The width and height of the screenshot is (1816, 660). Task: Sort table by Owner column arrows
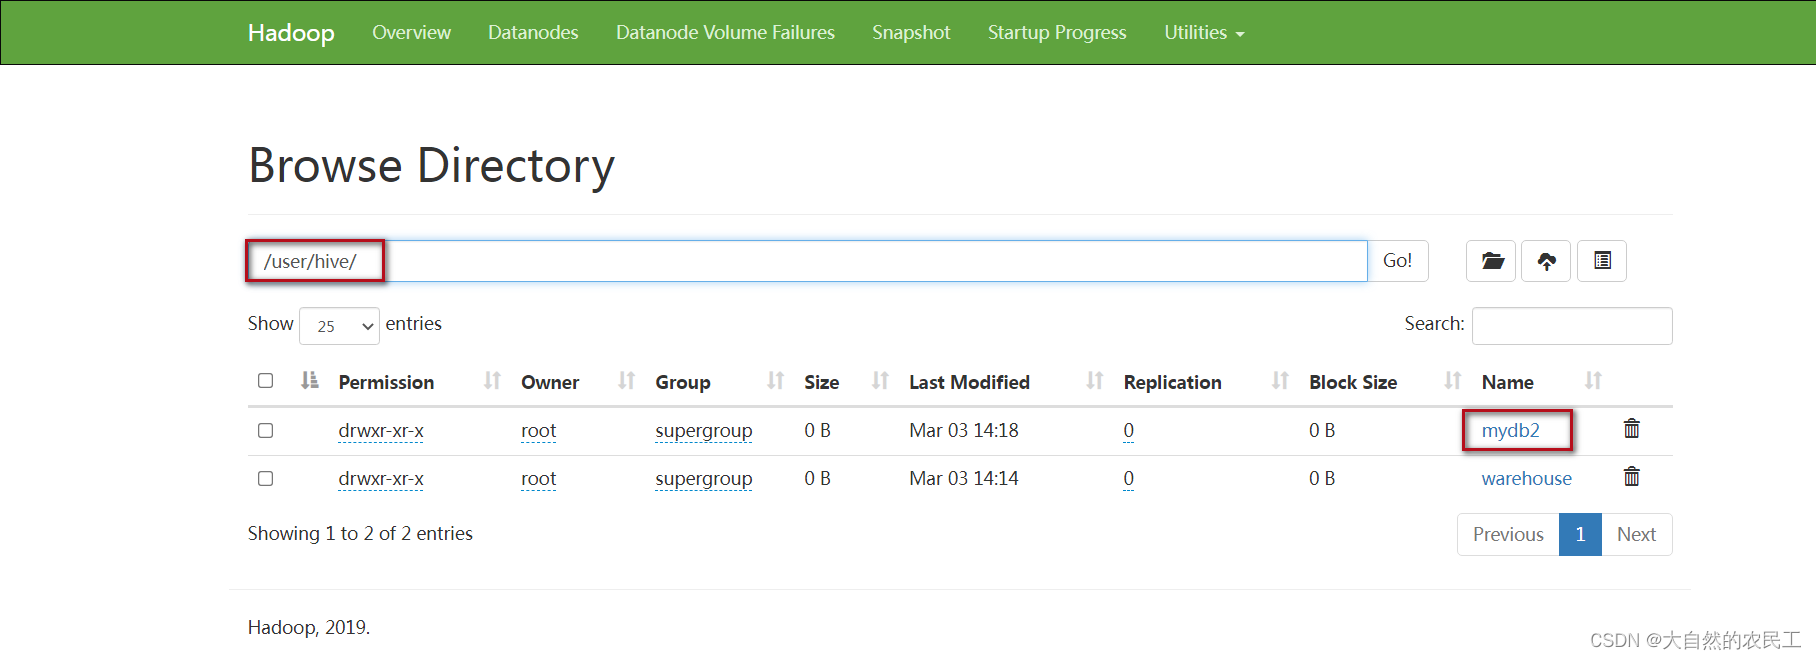click(626, 381)
